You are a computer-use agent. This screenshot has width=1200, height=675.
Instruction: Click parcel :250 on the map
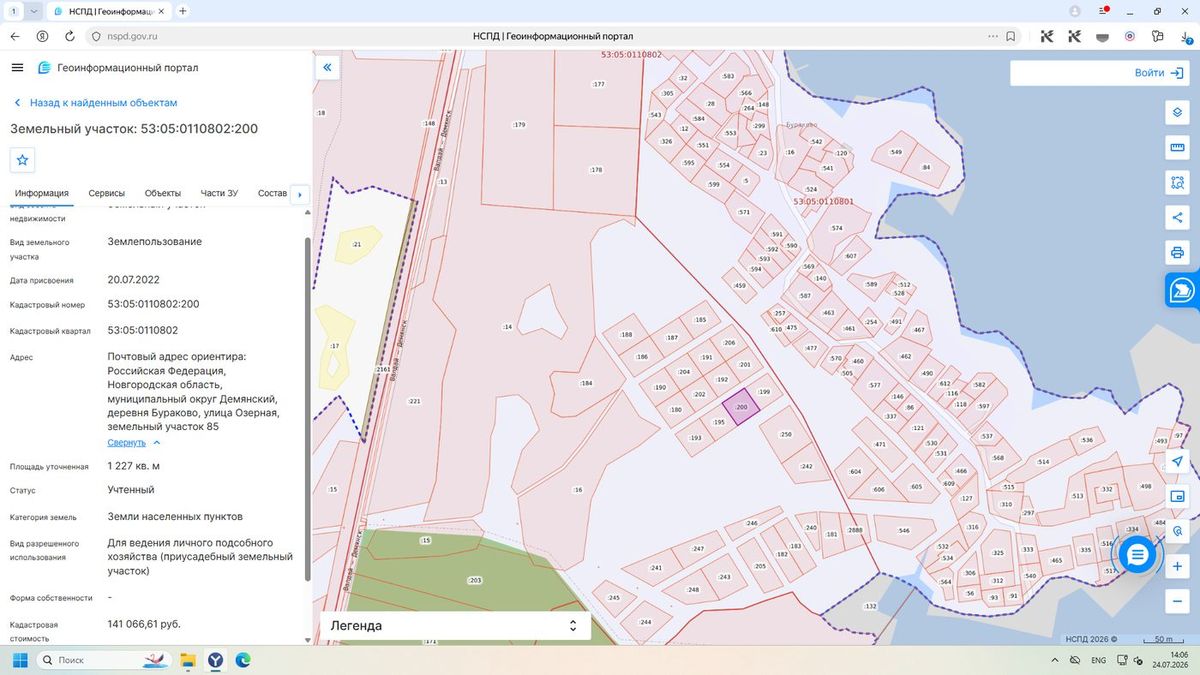pyautogui.click(x=786, y=434)
